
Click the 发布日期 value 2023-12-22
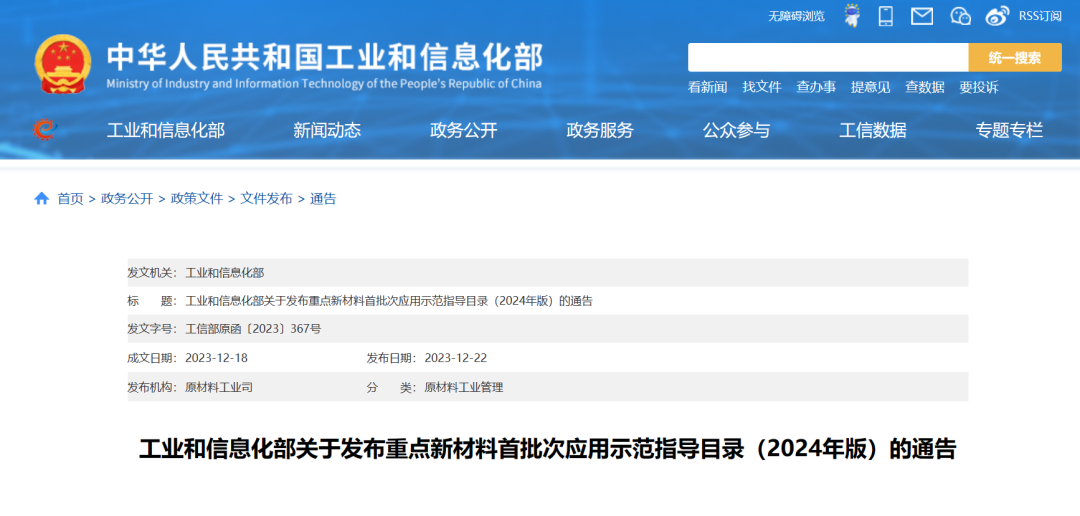(456, 358)
